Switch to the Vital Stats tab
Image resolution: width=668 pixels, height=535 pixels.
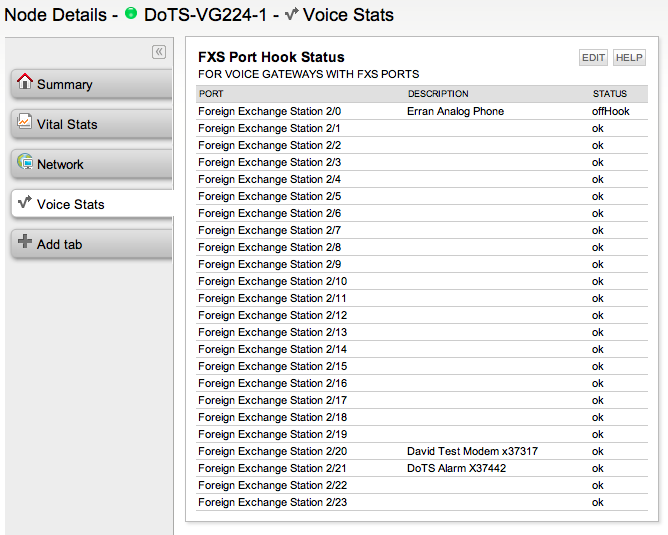[67, 125]
